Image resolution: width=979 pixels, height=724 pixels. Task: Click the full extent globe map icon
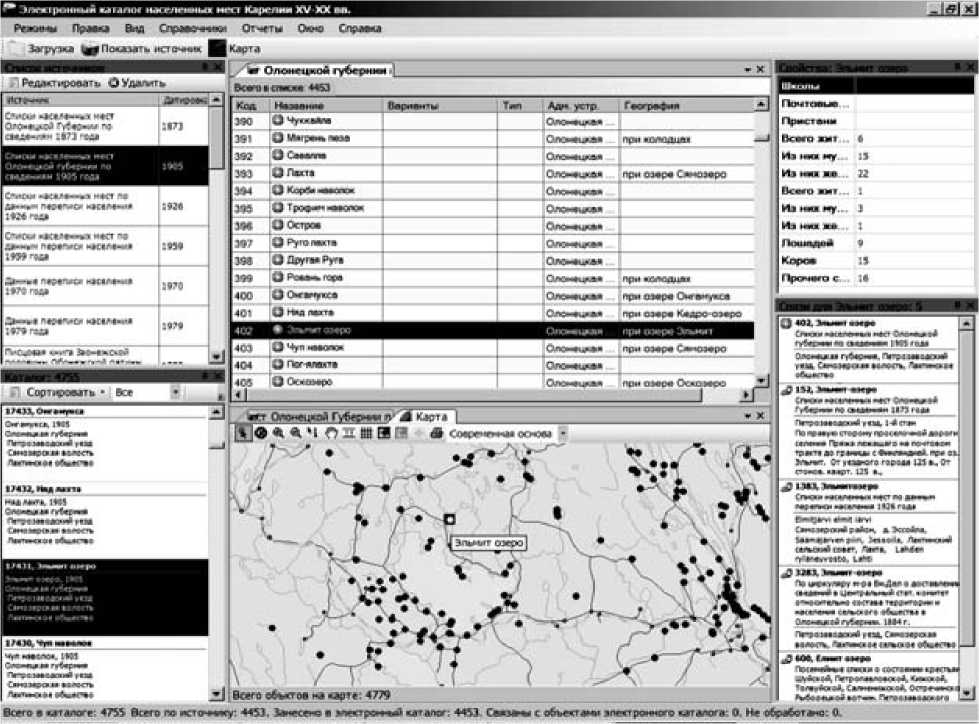261,433
